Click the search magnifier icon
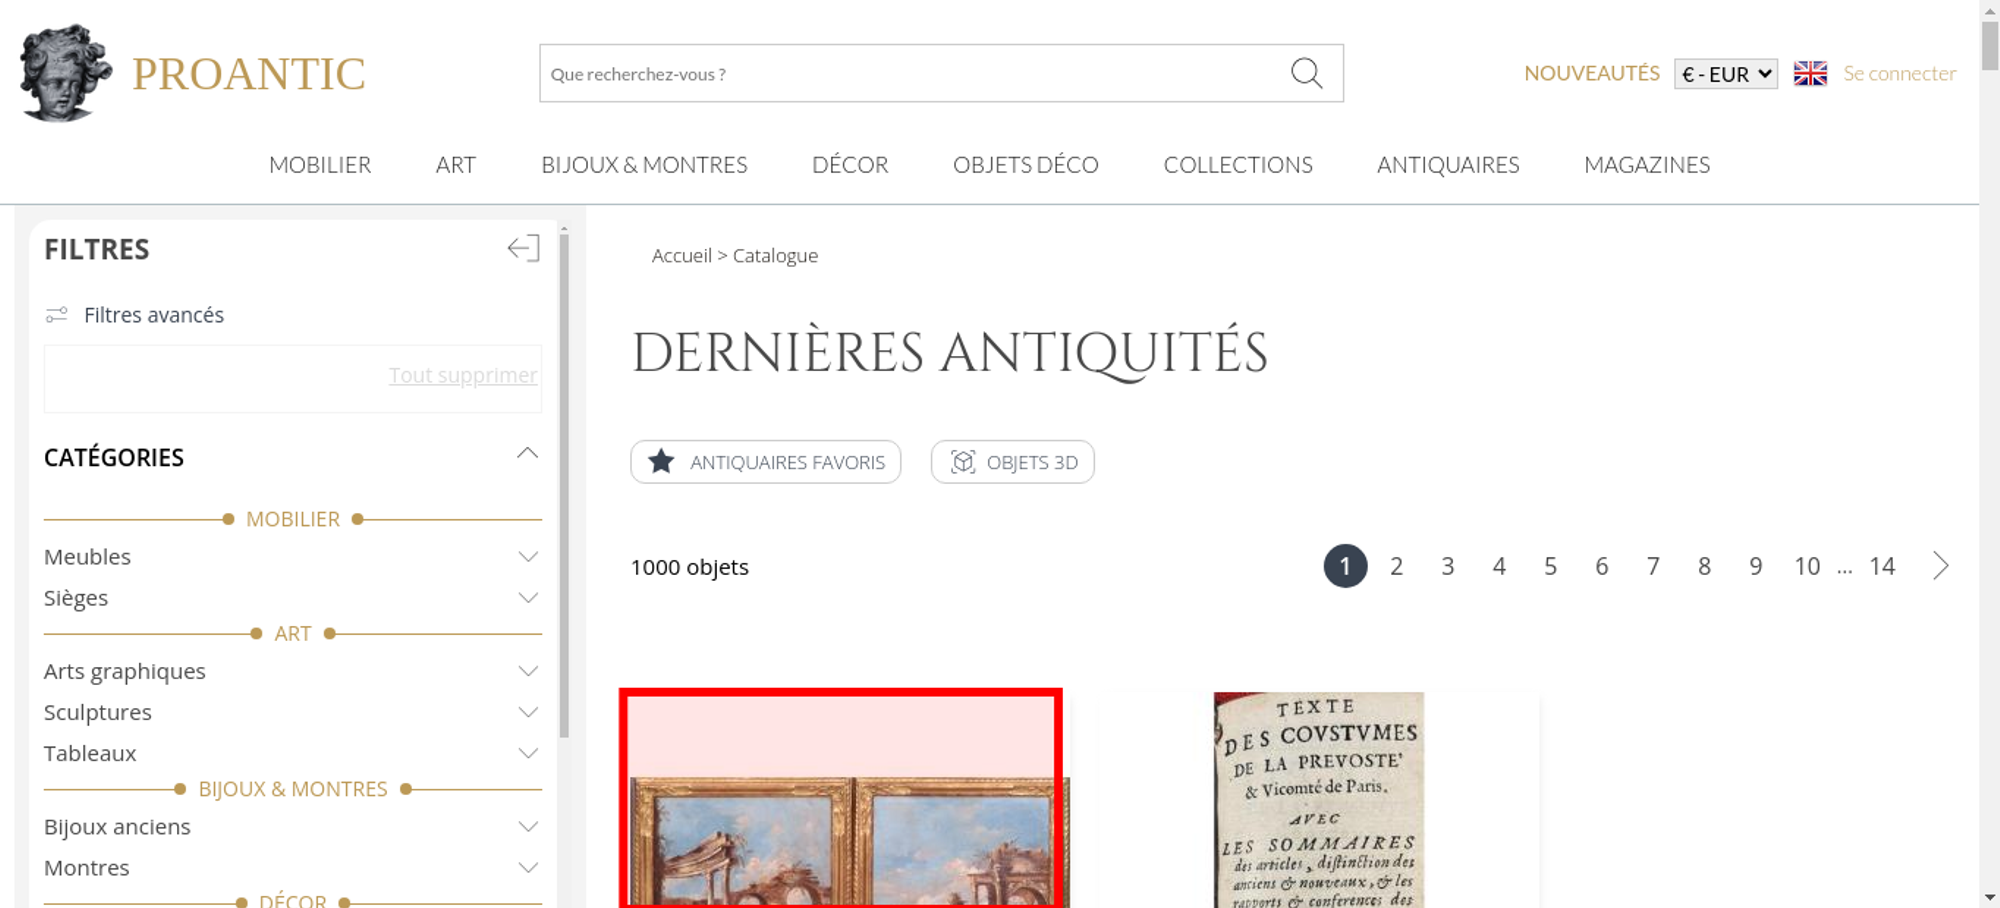Screen dimensions: 2000x908 pos(1306,73)
